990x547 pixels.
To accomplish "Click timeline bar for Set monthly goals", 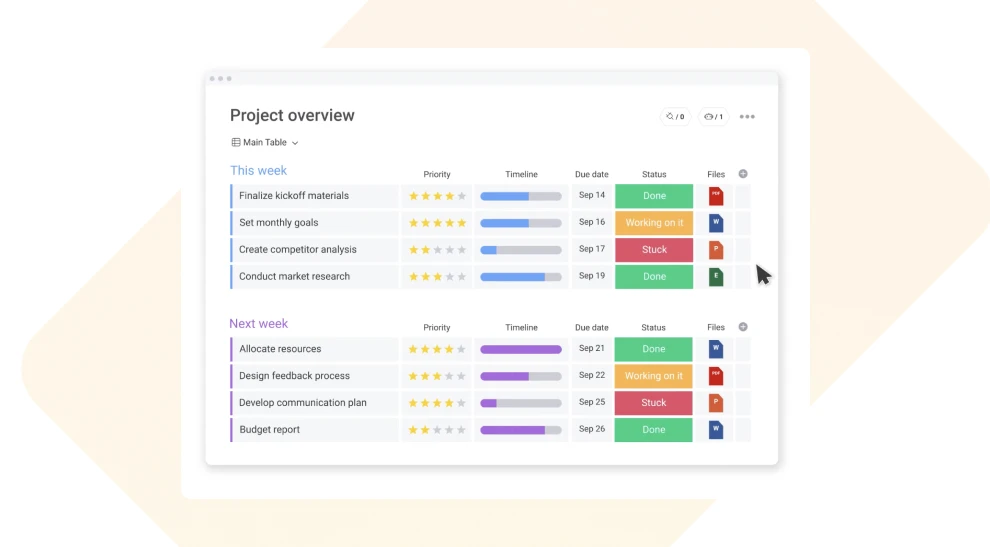I will click(x=521, y=223).
